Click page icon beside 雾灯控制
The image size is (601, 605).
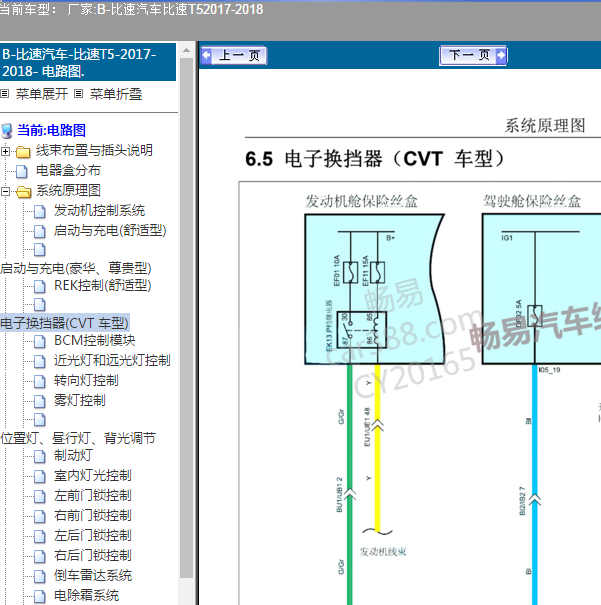[39, 401]
